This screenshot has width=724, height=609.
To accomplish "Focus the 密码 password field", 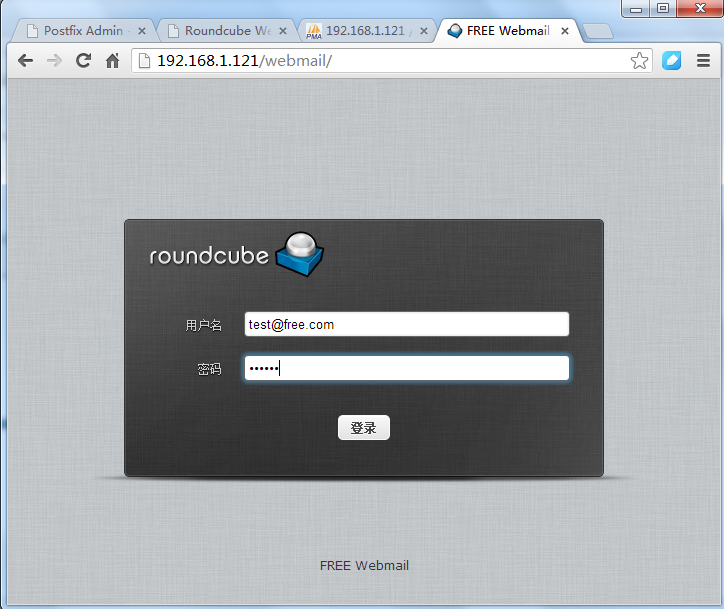I will (407, 368).
